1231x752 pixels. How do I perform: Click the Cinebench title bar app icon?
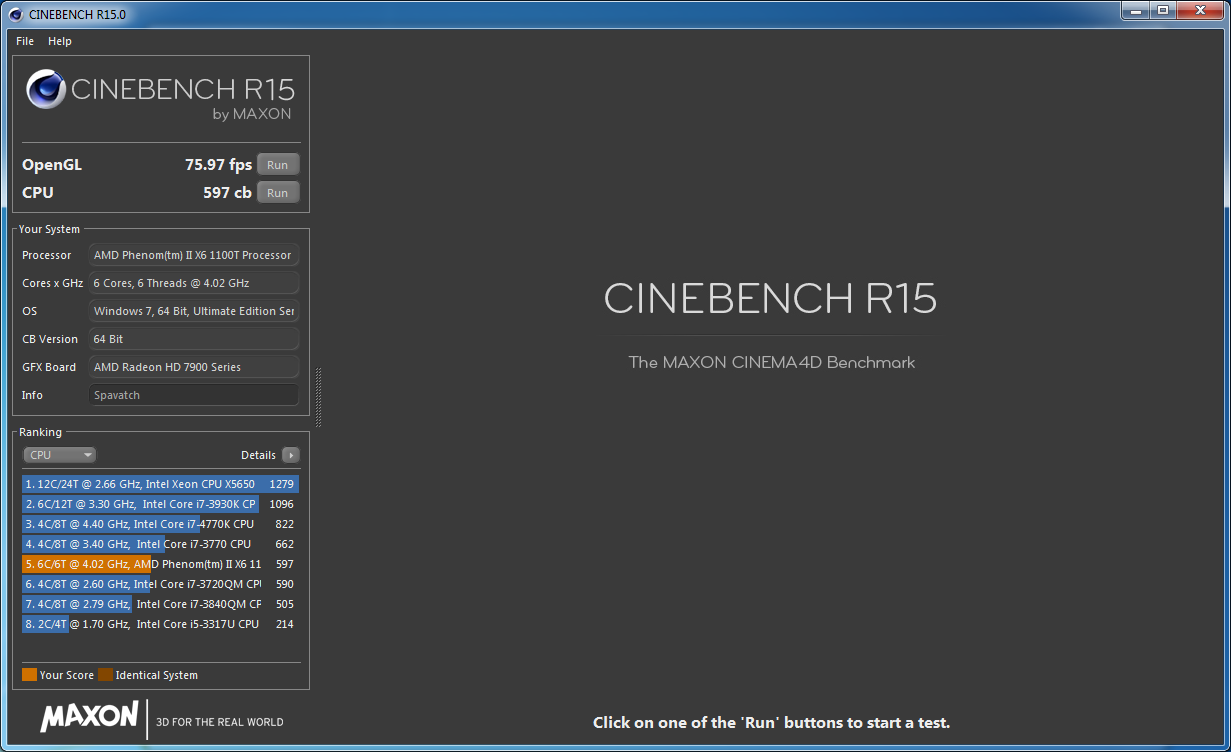[x=15, y=14]
